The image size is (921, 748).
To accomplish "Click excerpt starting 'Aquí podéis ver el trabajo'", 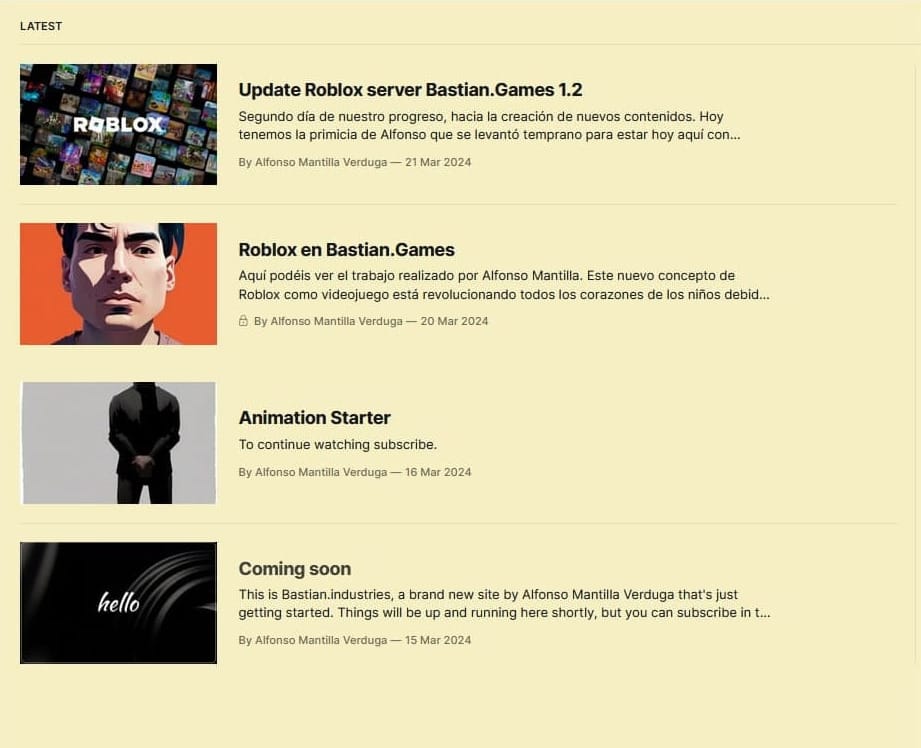I will click(504, 285).
